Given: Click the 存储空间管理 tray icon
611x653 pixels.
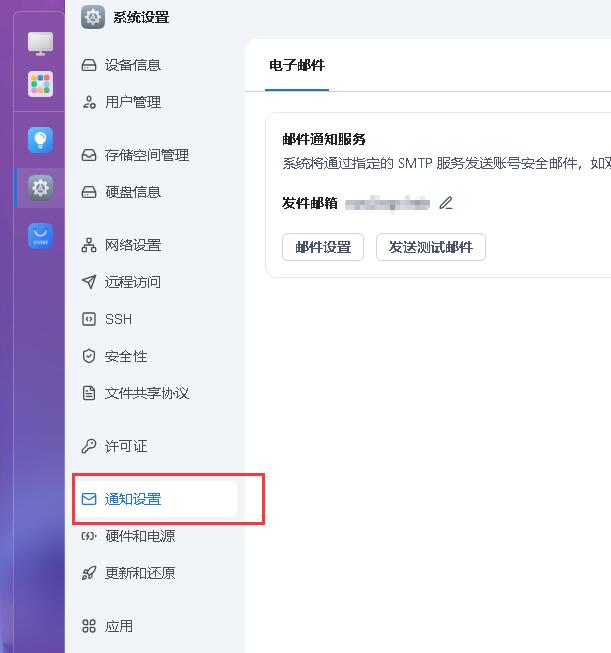Looking at the screenshot, I should (x=89, y=155).
